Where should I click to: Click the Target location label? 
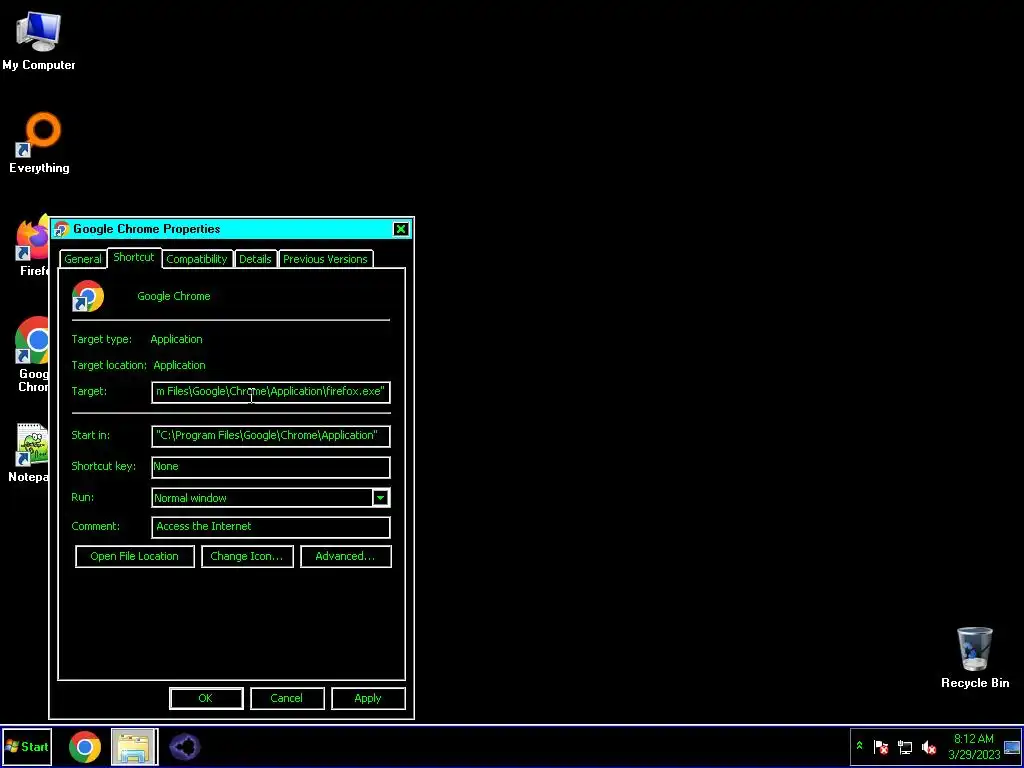pos(110,365)
